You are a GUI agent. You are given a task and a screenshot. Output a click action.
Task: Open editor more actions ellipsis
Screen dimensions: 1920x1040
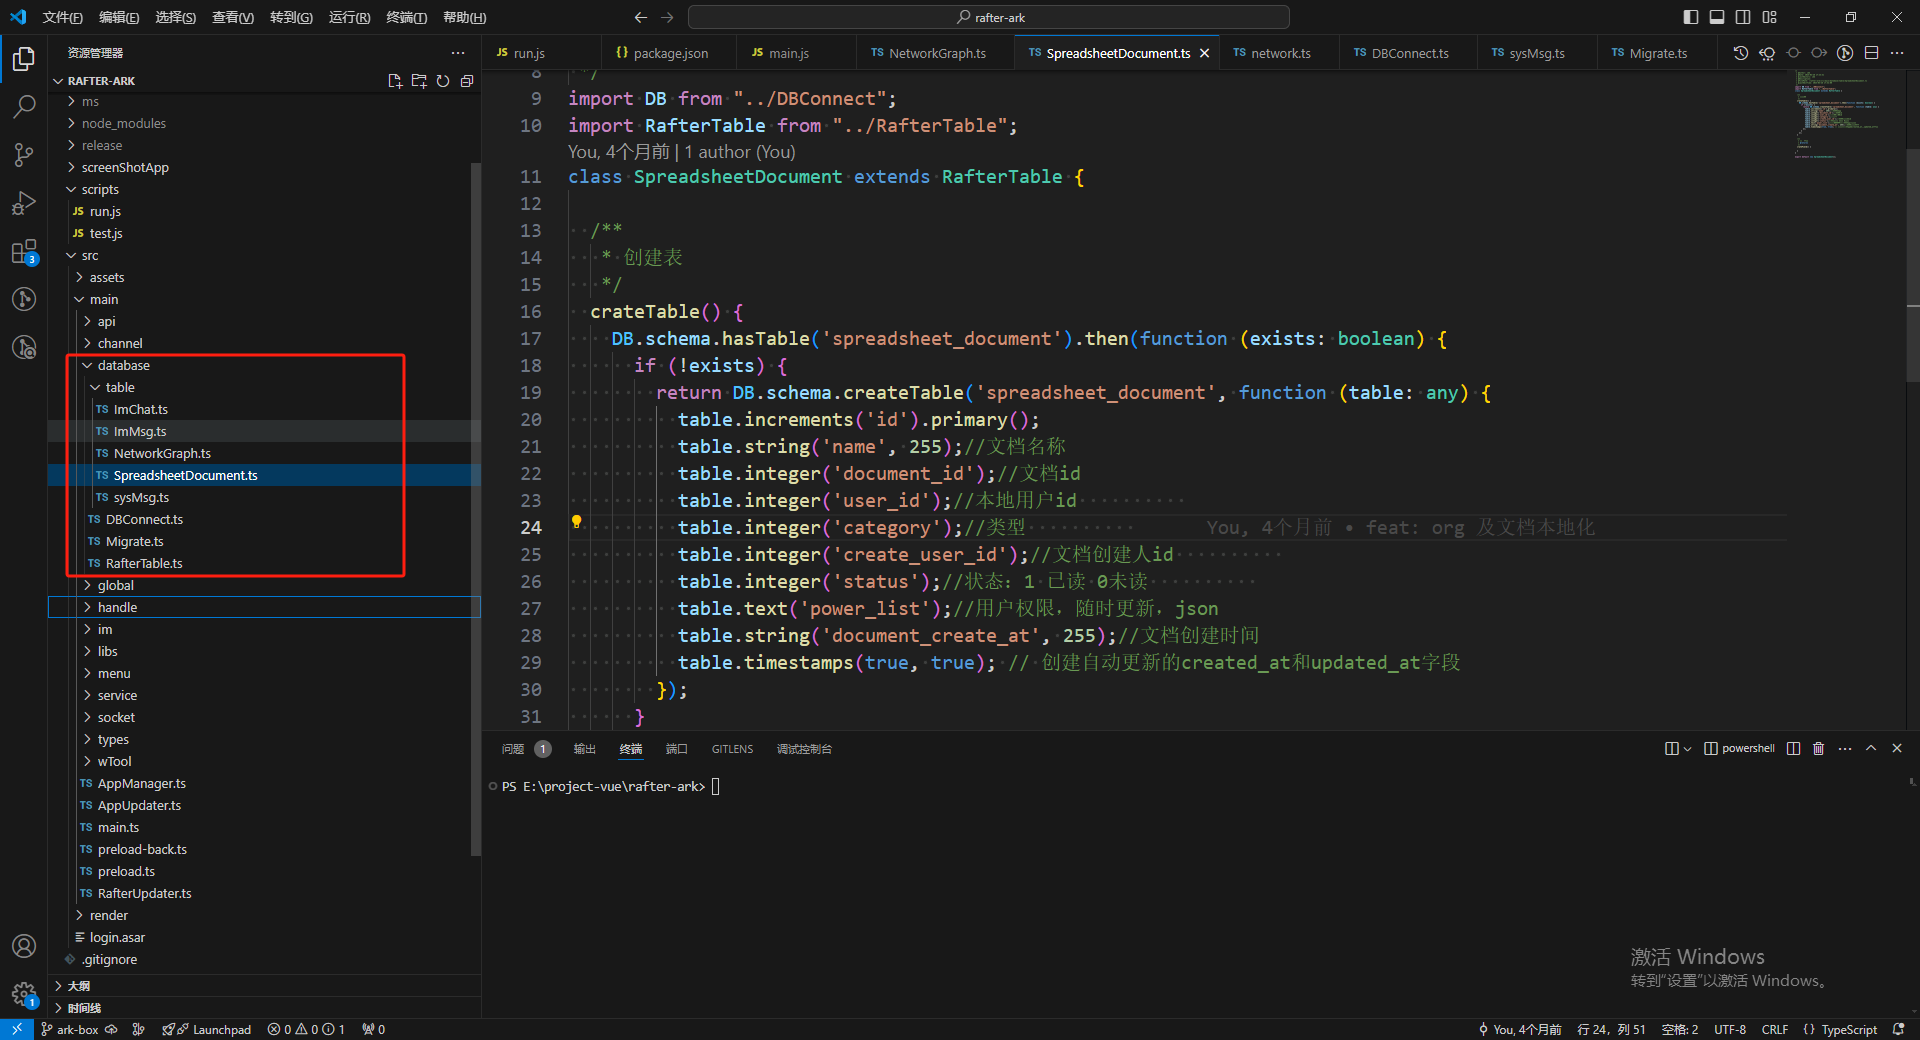point(1897,53)
